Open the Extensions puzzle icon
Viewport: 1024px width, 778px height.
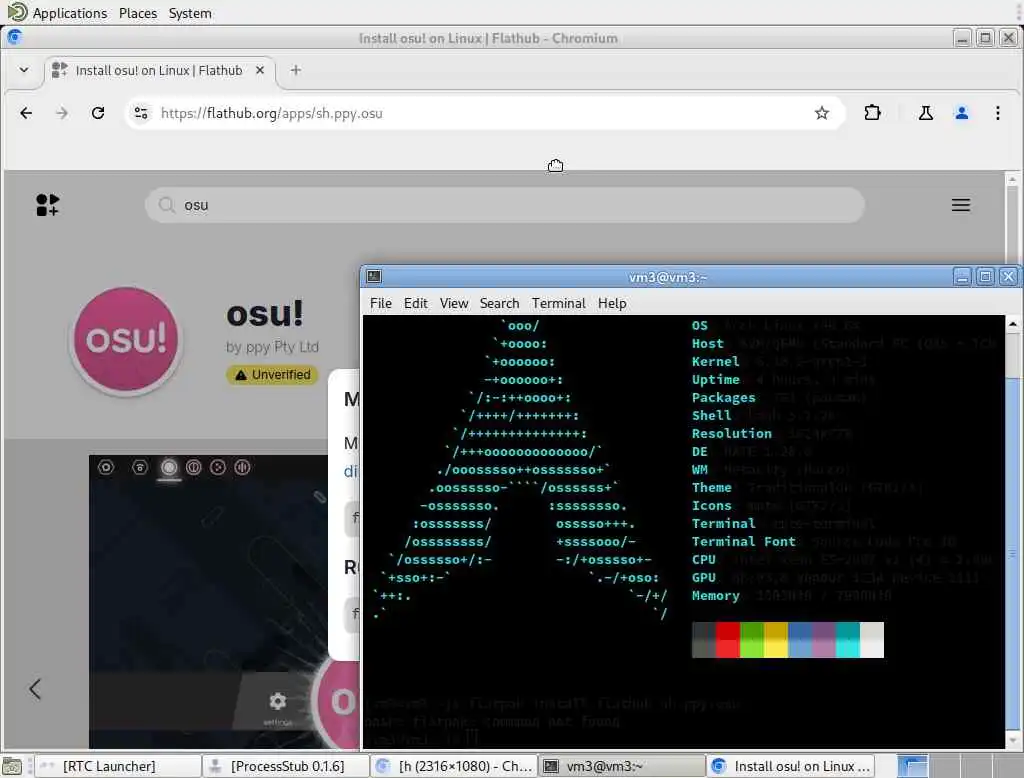(x=872, y=113)
